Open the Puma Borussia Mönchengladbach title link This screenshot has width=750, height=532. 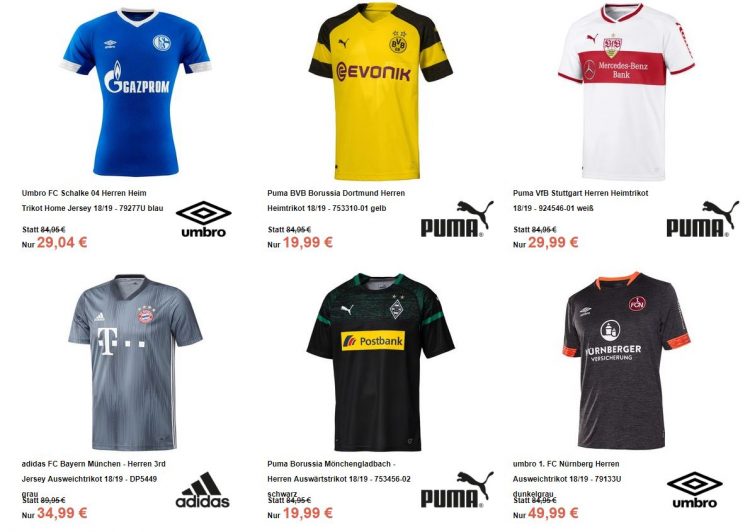point(339,478)
